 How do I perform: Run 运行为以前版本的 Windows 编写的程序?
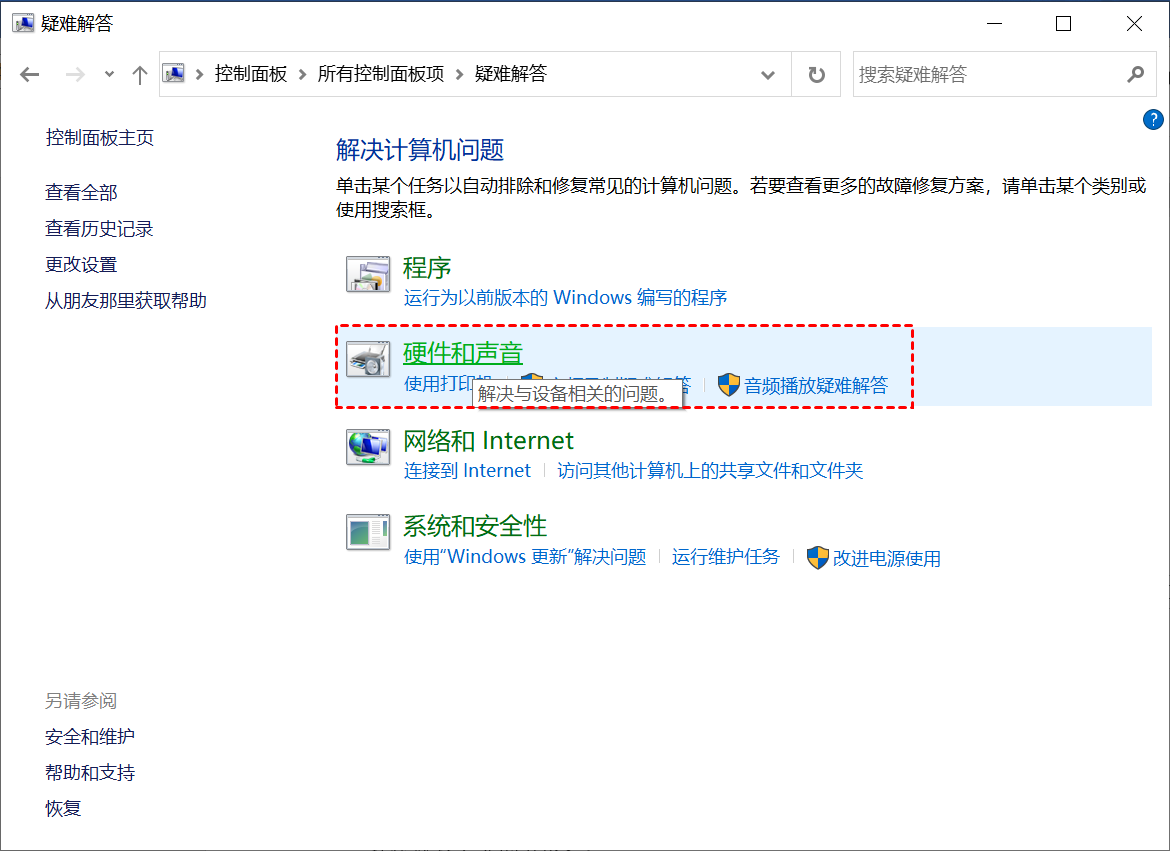566,298
